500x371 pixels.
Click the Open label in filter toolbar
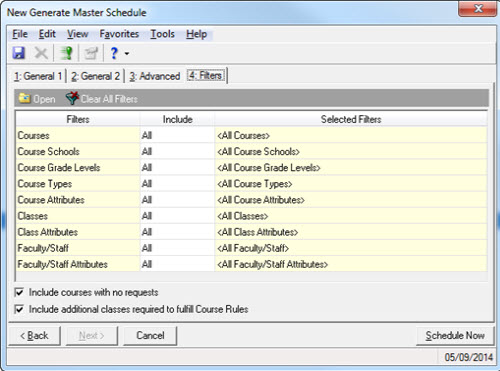pyautogui.click(x=44, y=99)
